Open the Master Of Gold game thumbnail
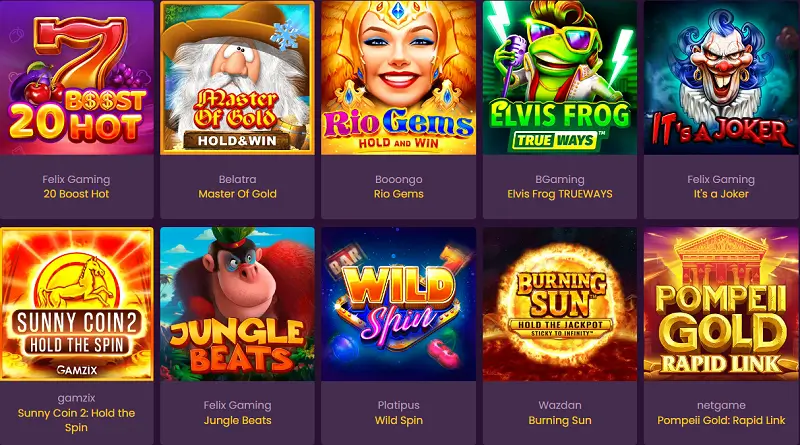Screen dimensions: 800x445 pyautogui.click(x=237, y=78)
